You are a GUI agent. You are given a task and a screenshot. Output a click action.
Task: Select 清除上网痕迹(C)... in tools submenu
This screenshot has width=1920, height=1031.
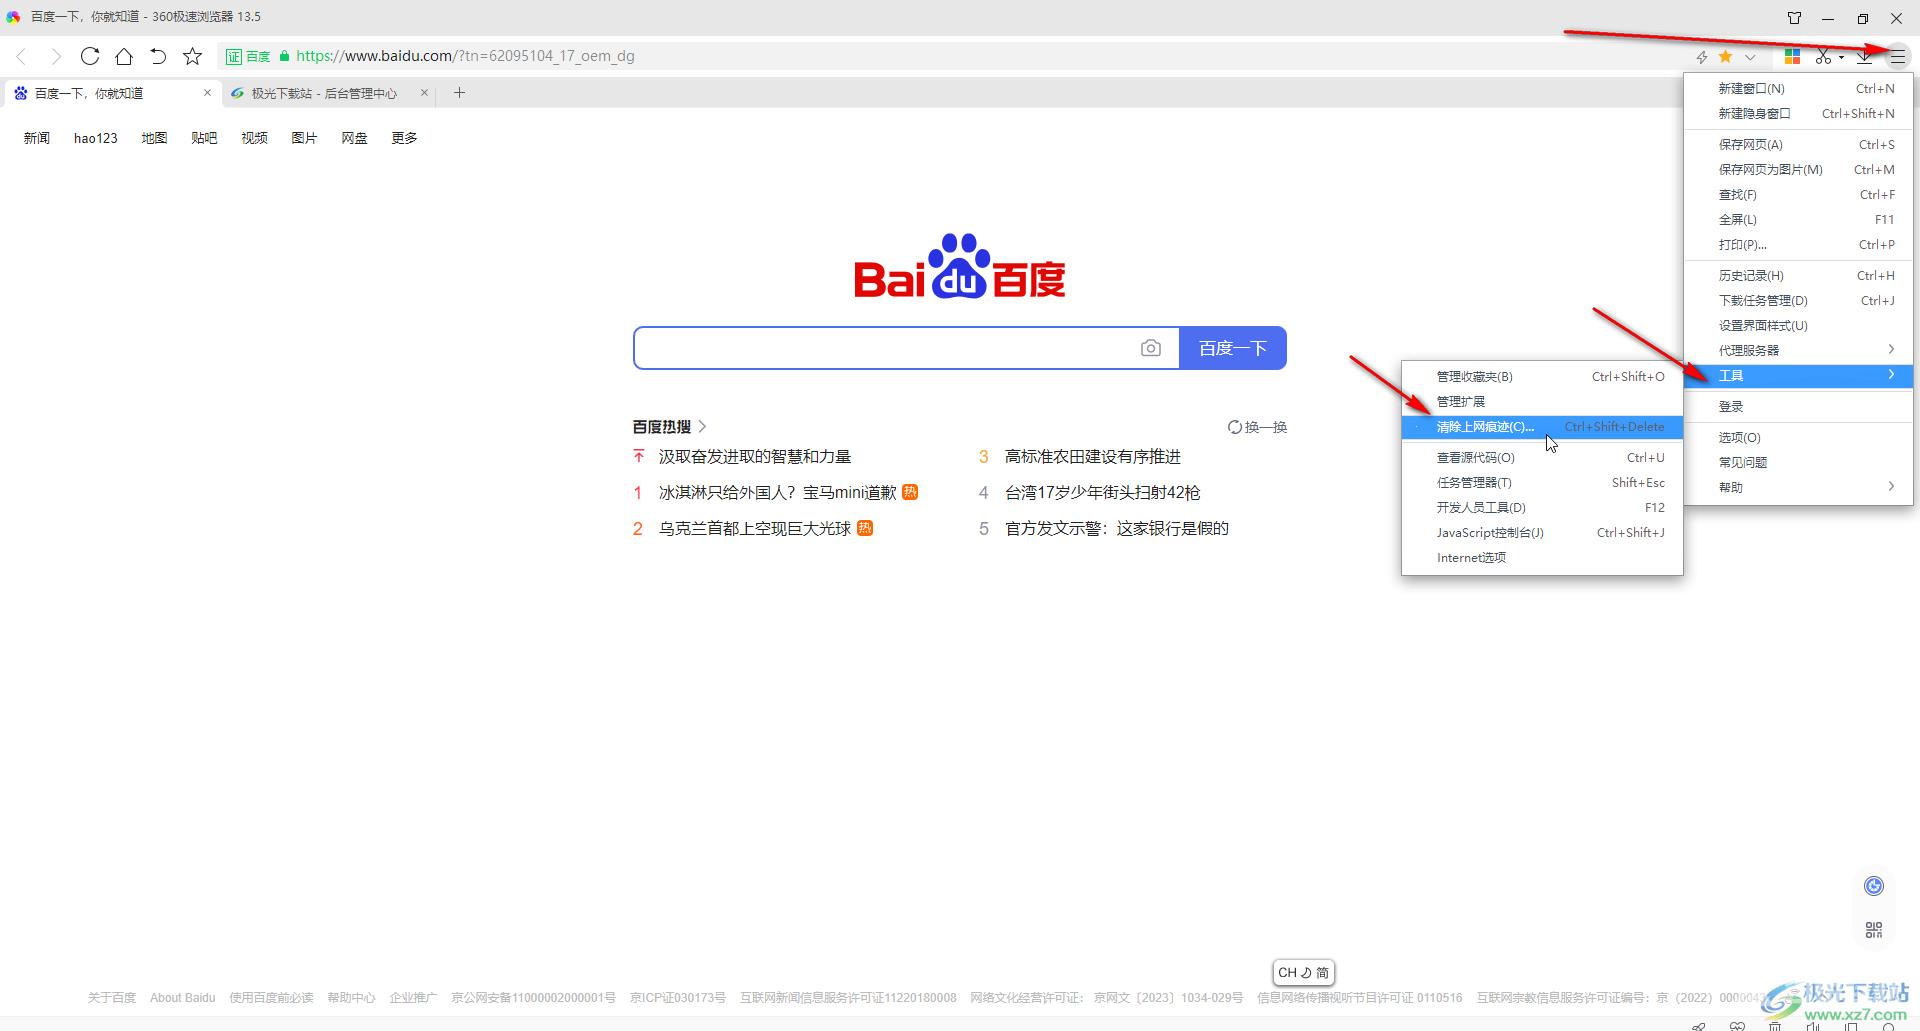[1542, 427]
